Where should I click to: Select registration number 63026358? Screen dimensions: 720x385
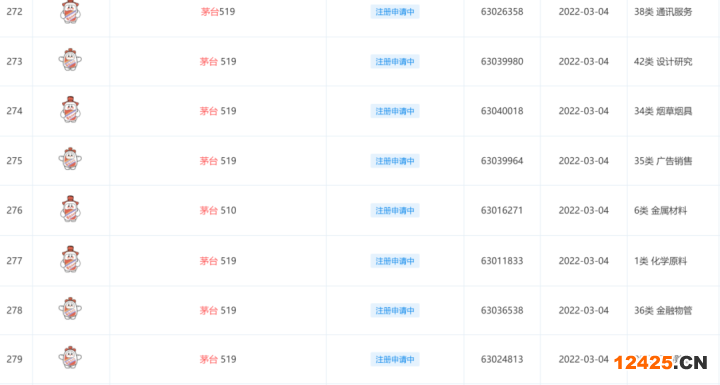tap(502, 11)
